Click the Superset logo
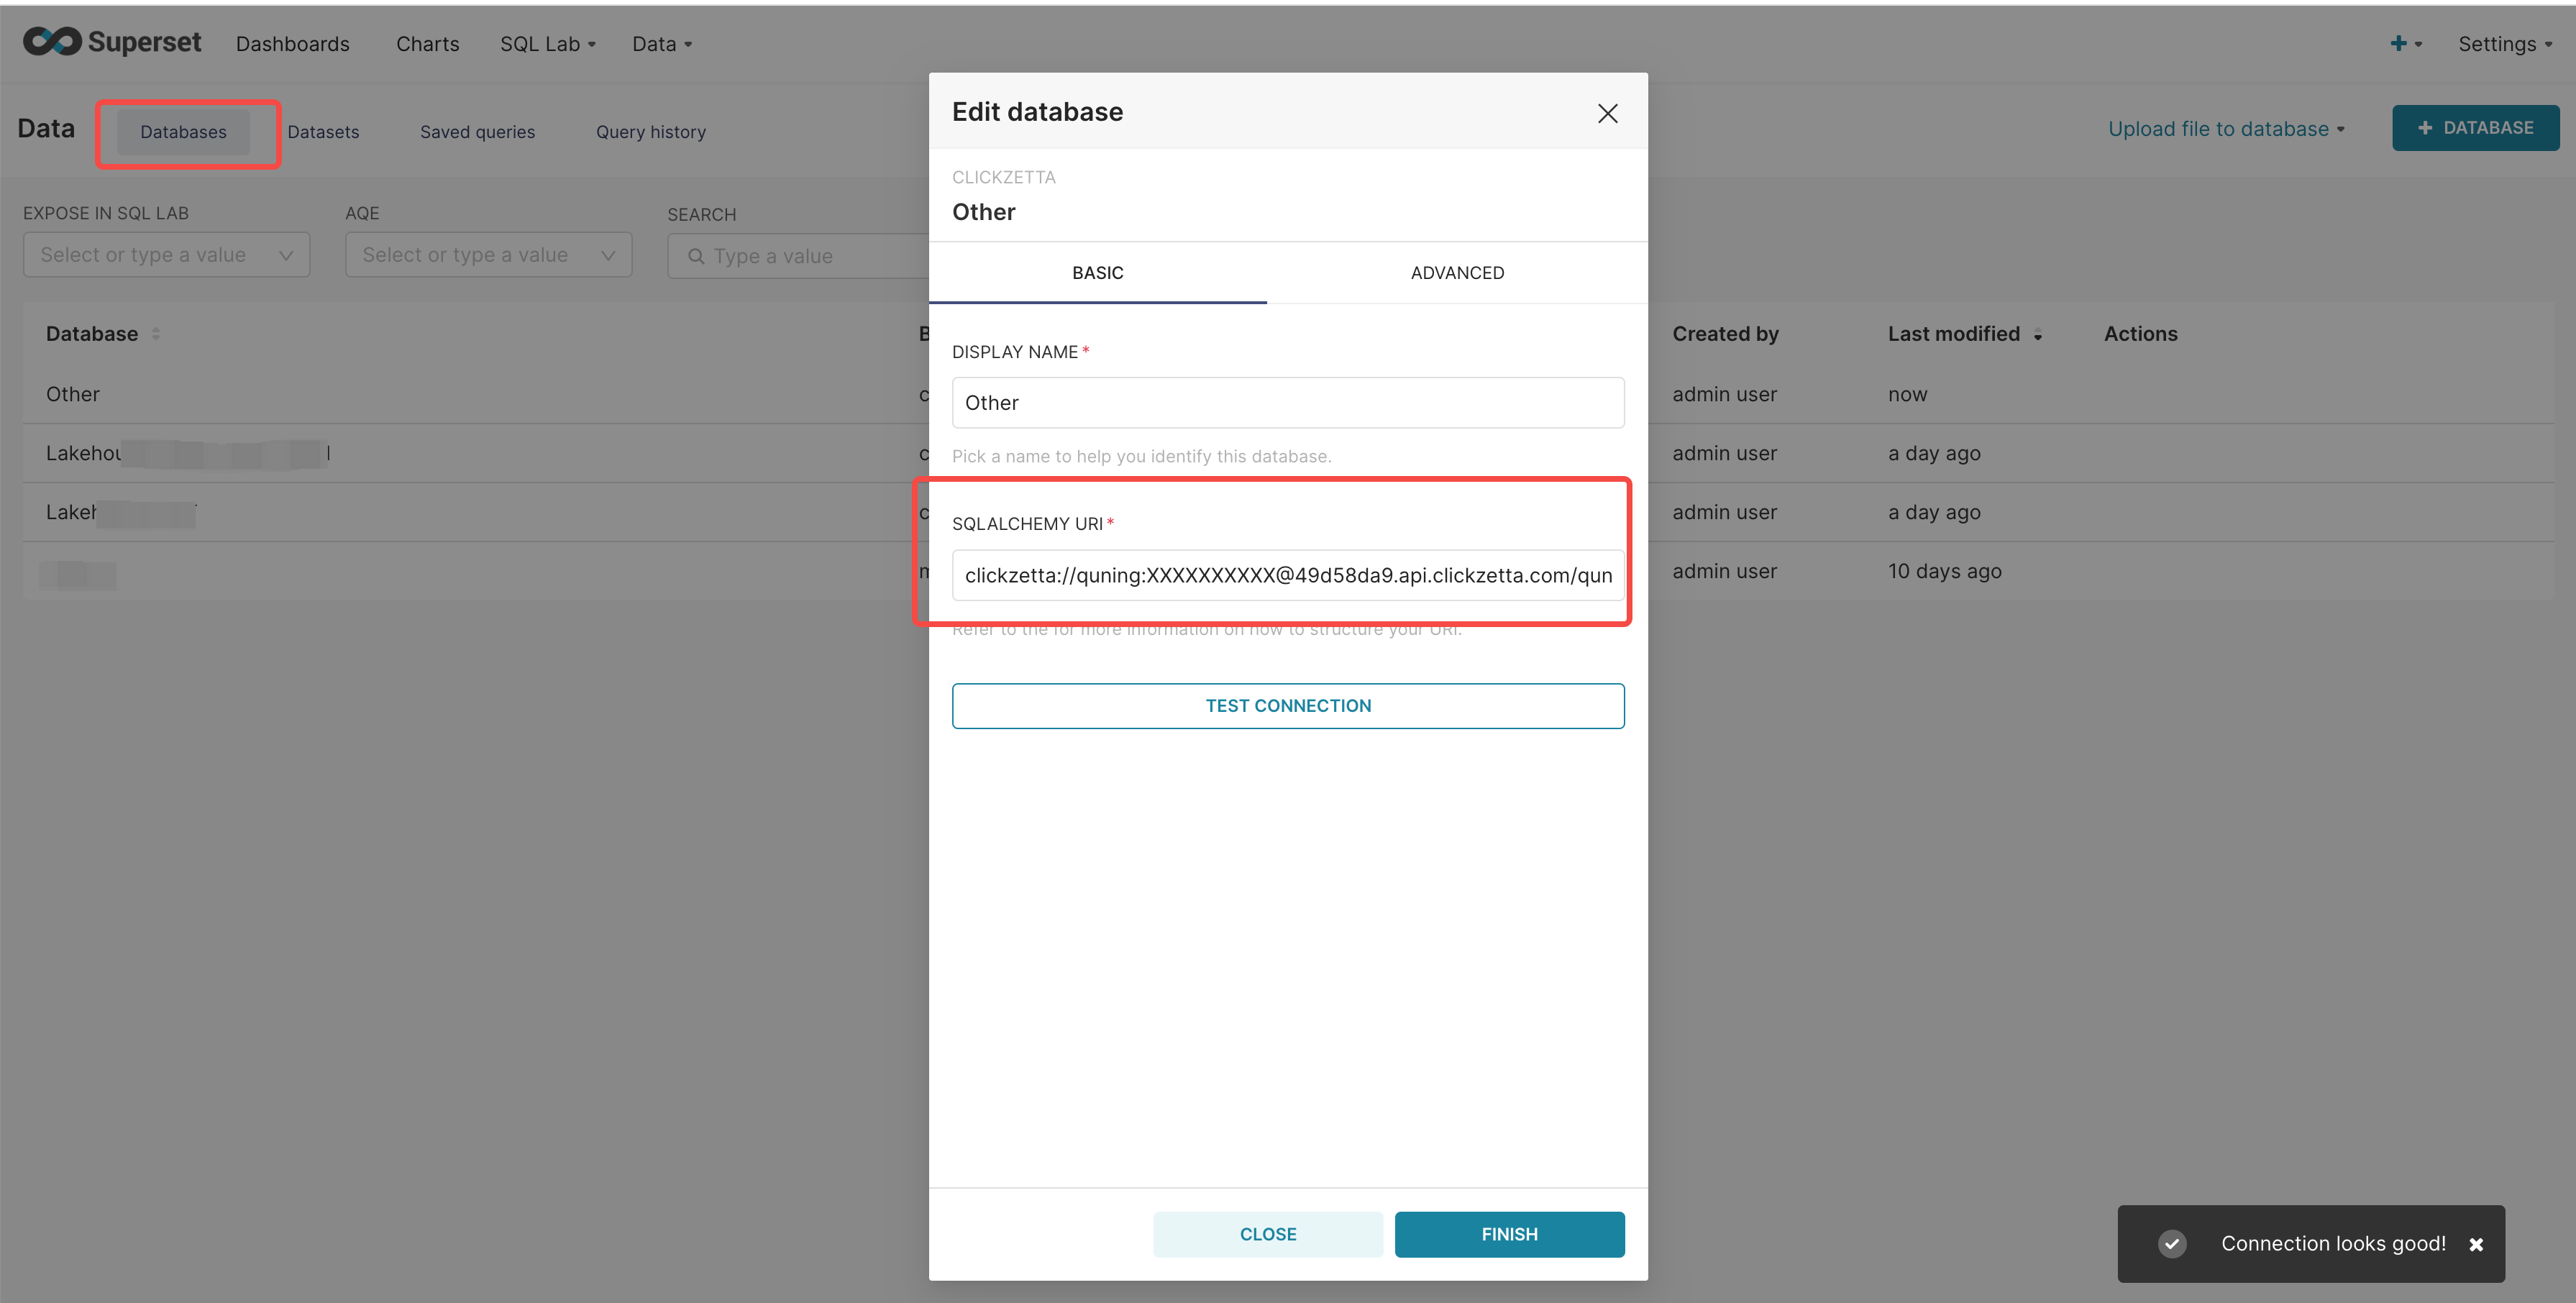 coord(111,42)
